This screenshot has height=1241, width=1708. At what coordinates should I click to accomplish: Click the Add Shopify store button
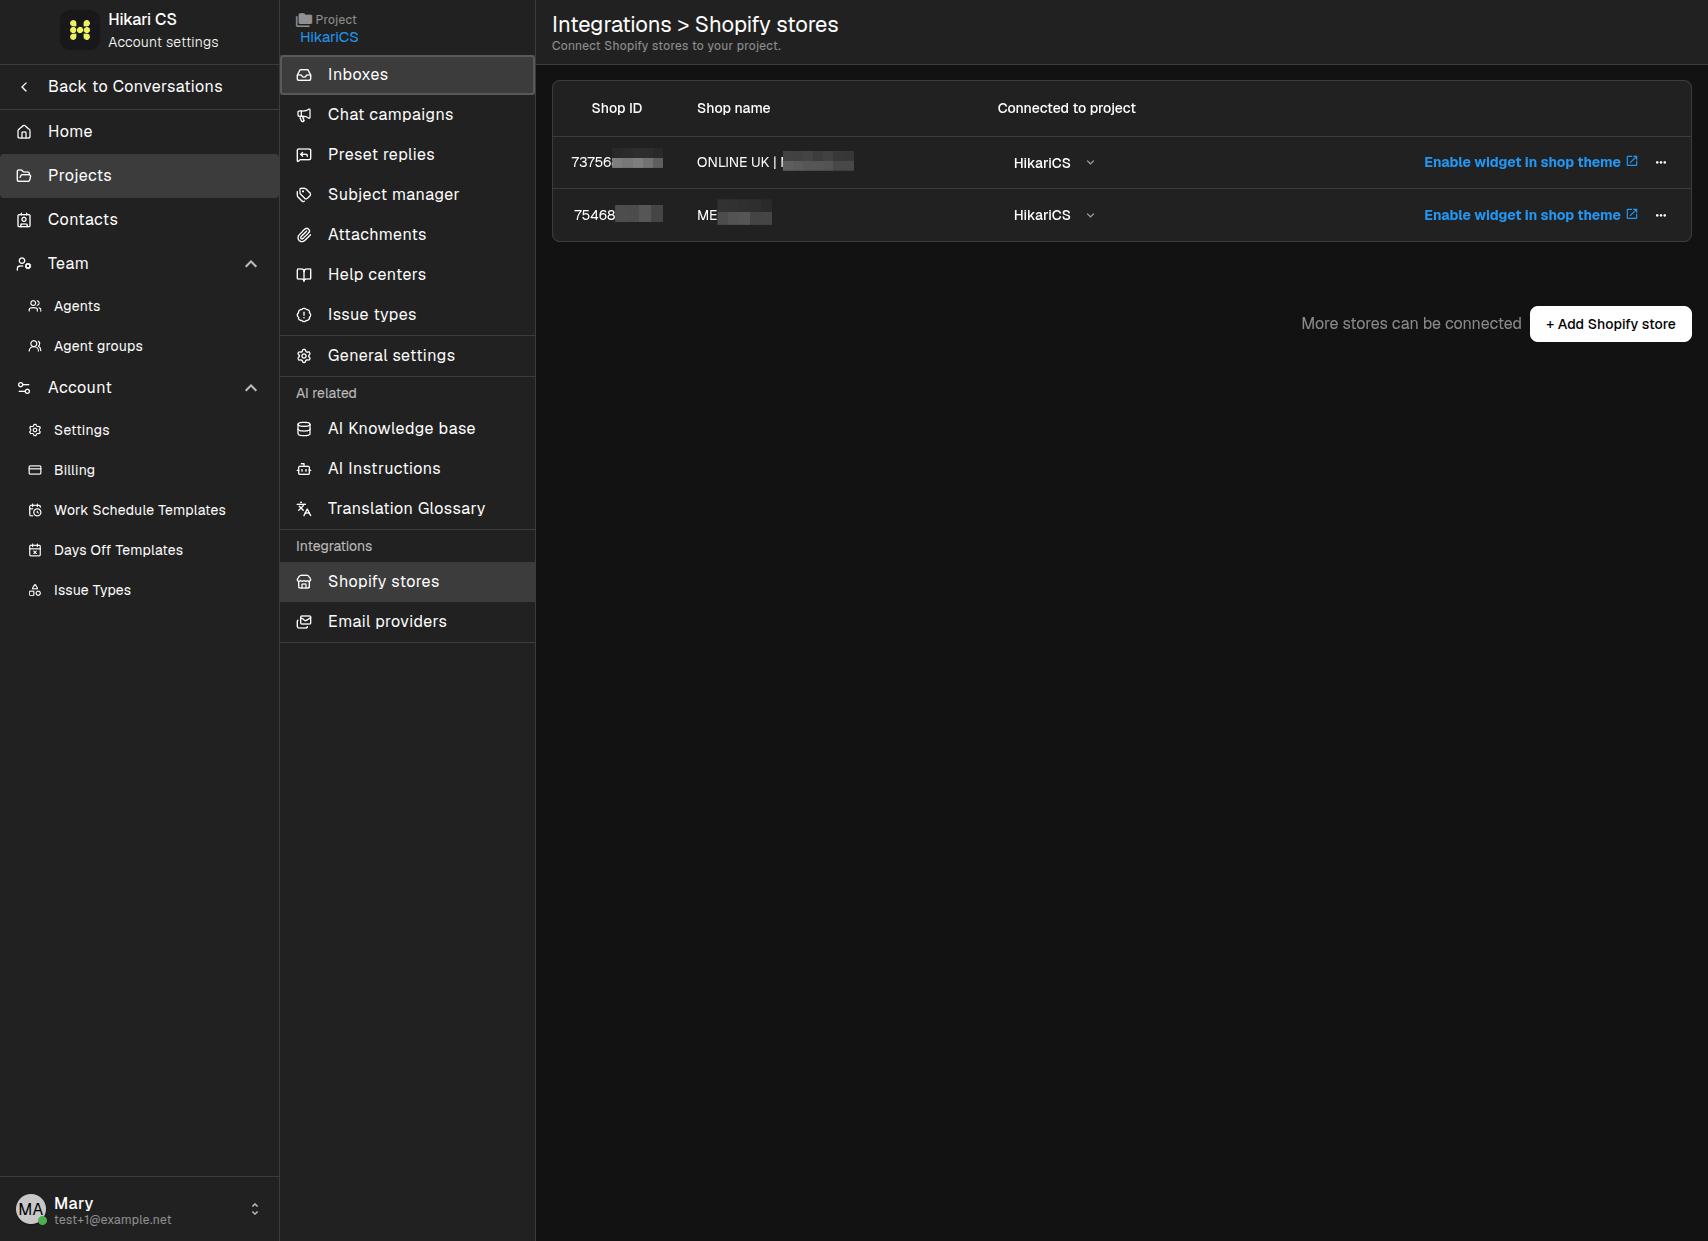pyautogui.click(x=1610, y=324)
